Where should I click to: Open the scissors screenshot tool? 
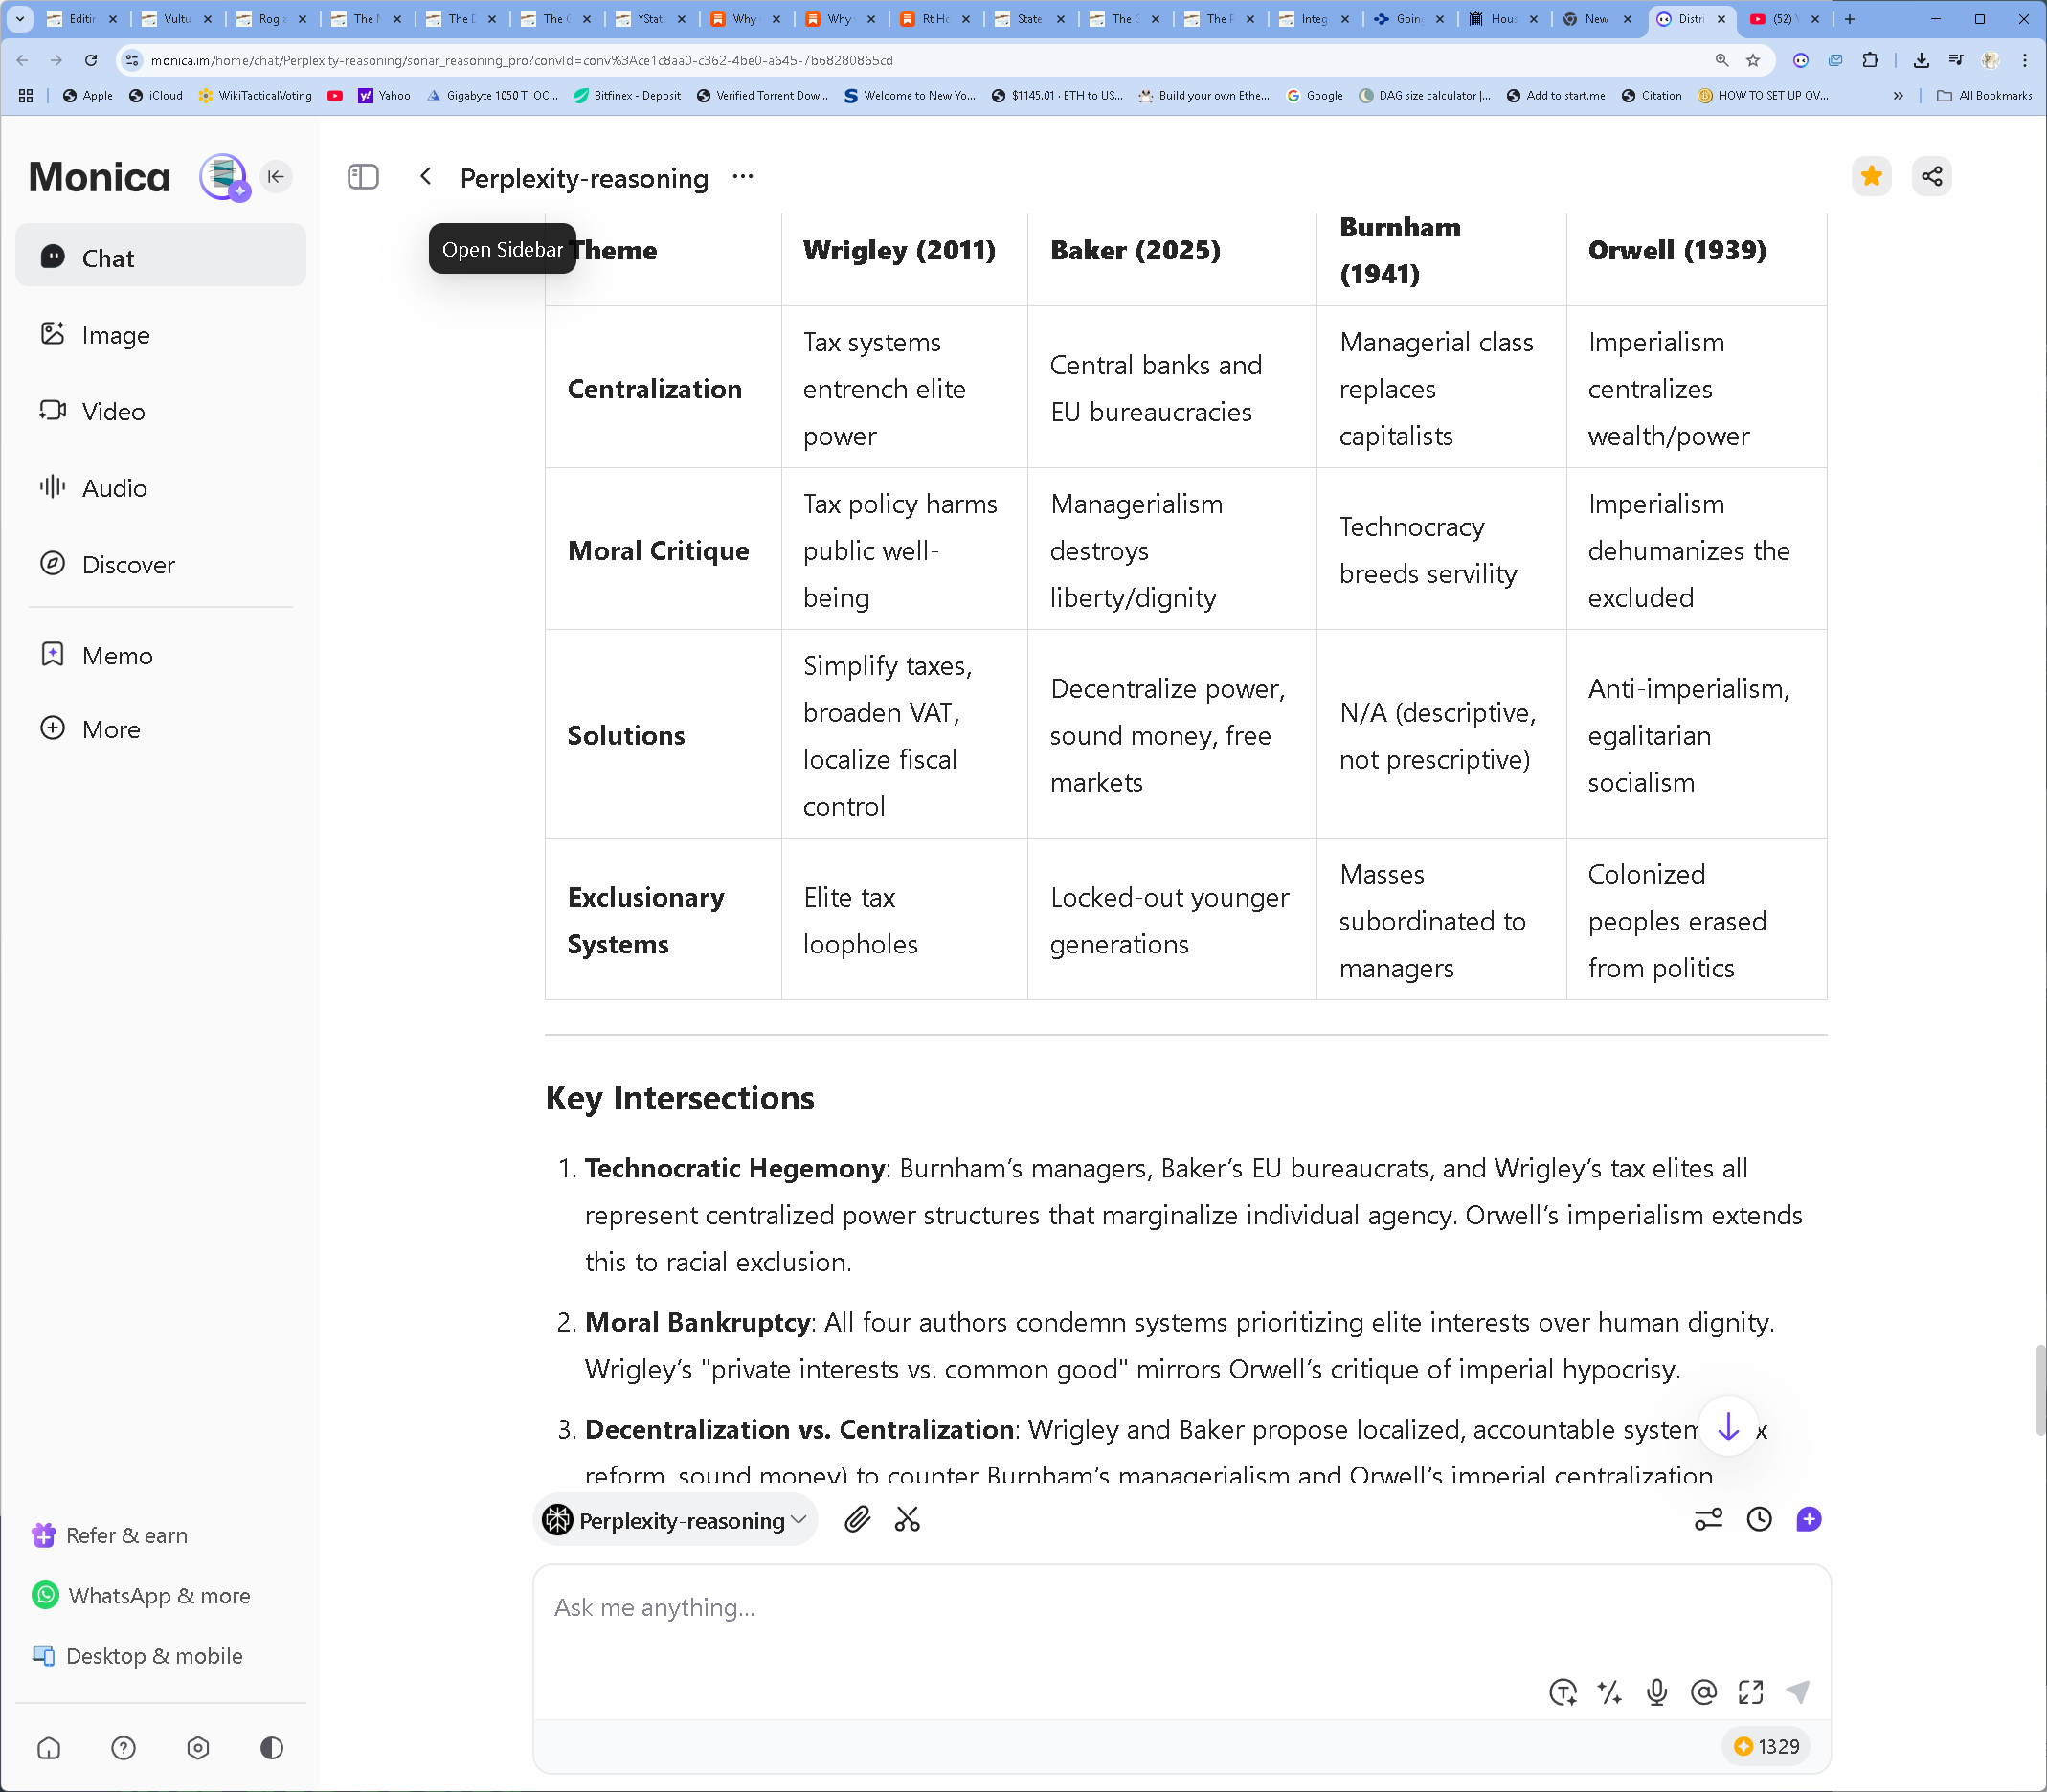click(907, 1520)
